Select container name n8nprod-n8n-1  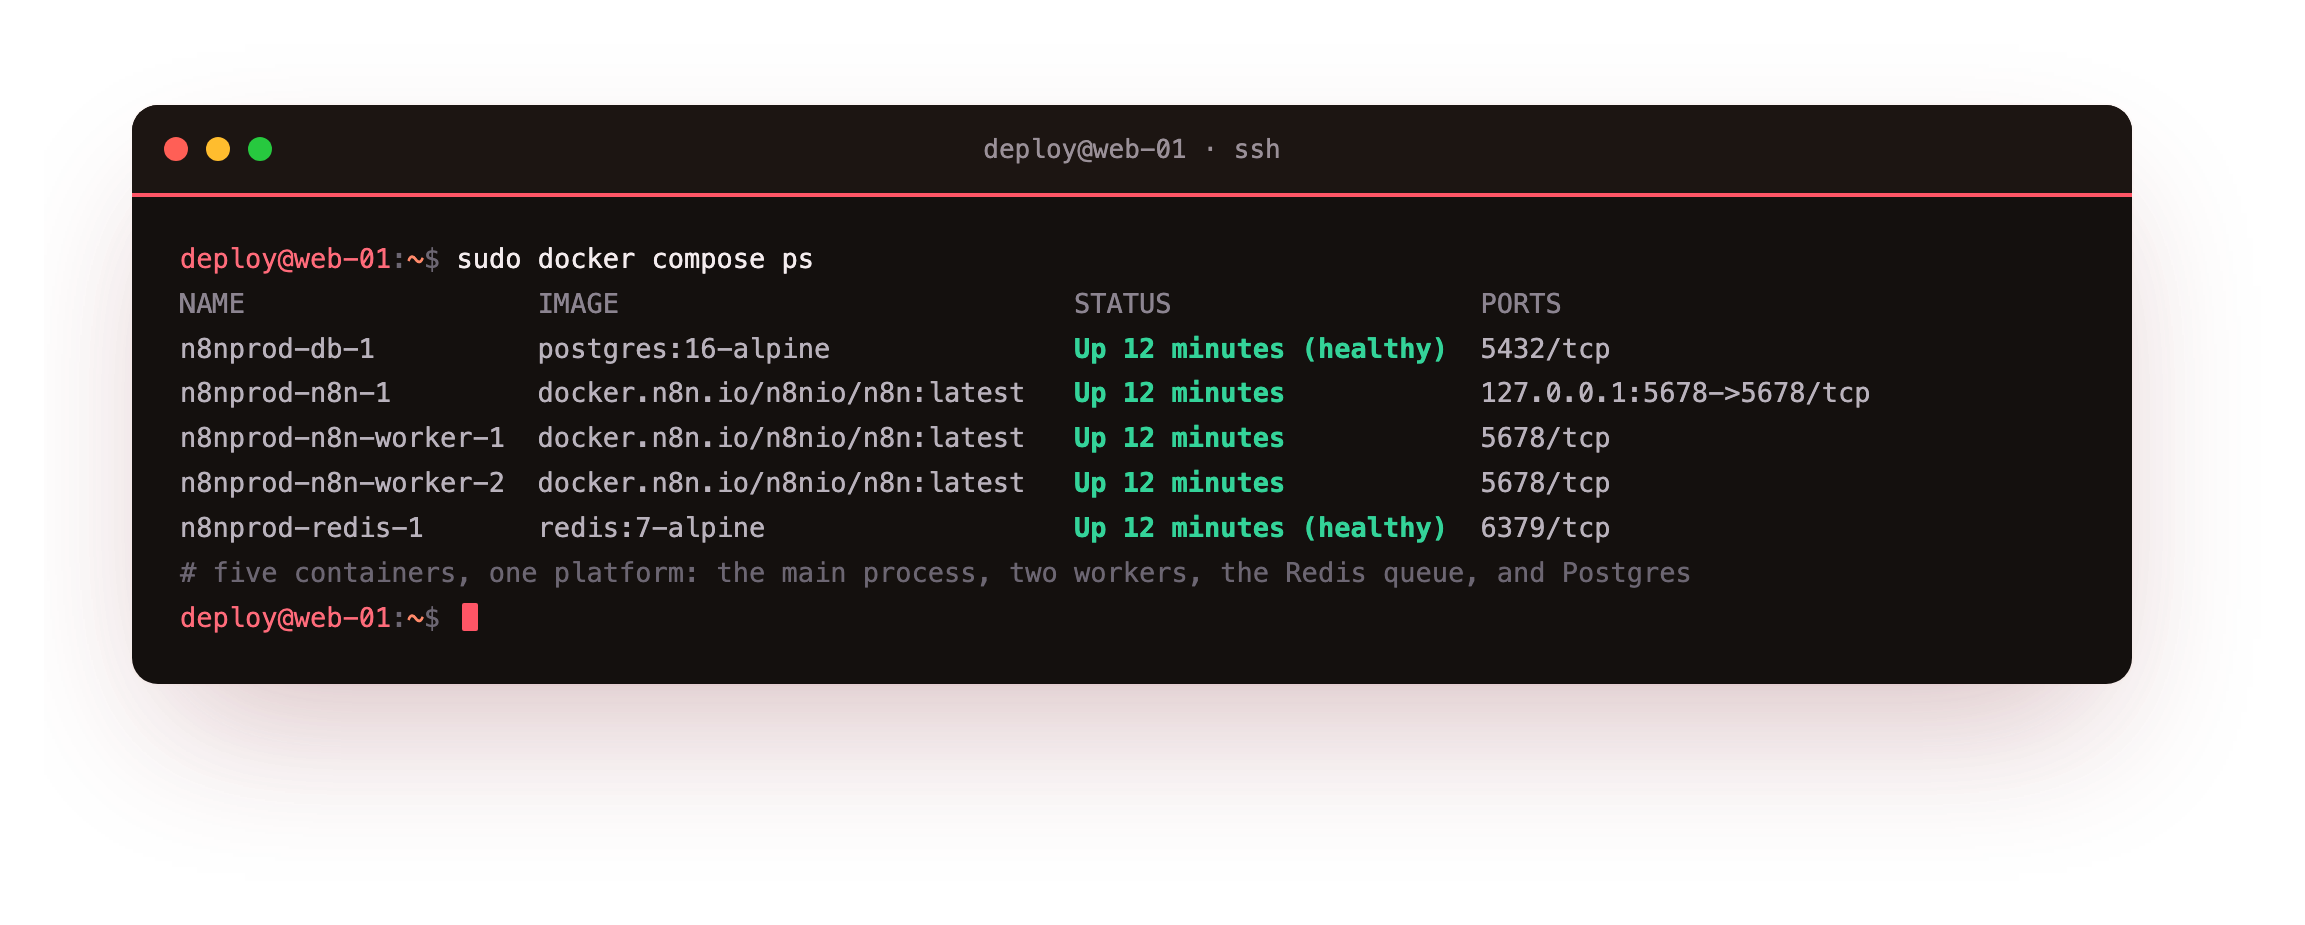[x=285, y=393]
